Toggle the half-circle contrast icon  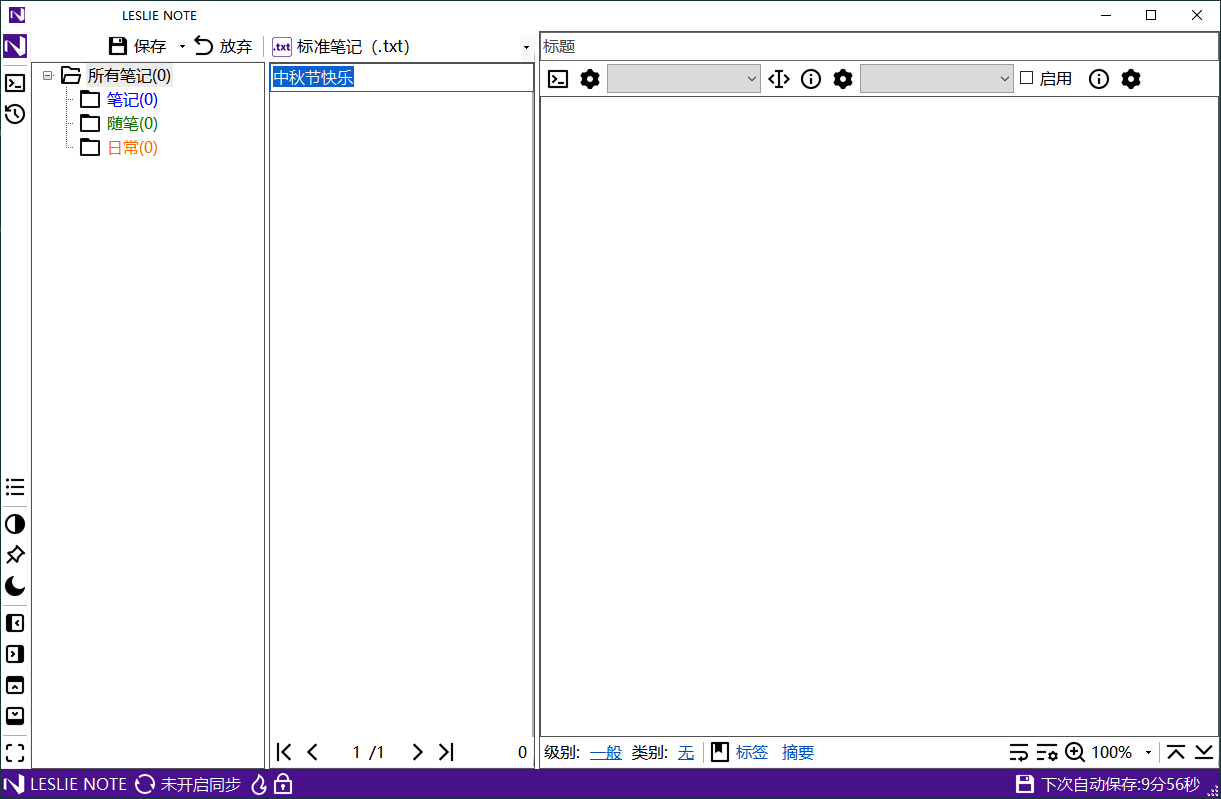[x=15, y=524]
